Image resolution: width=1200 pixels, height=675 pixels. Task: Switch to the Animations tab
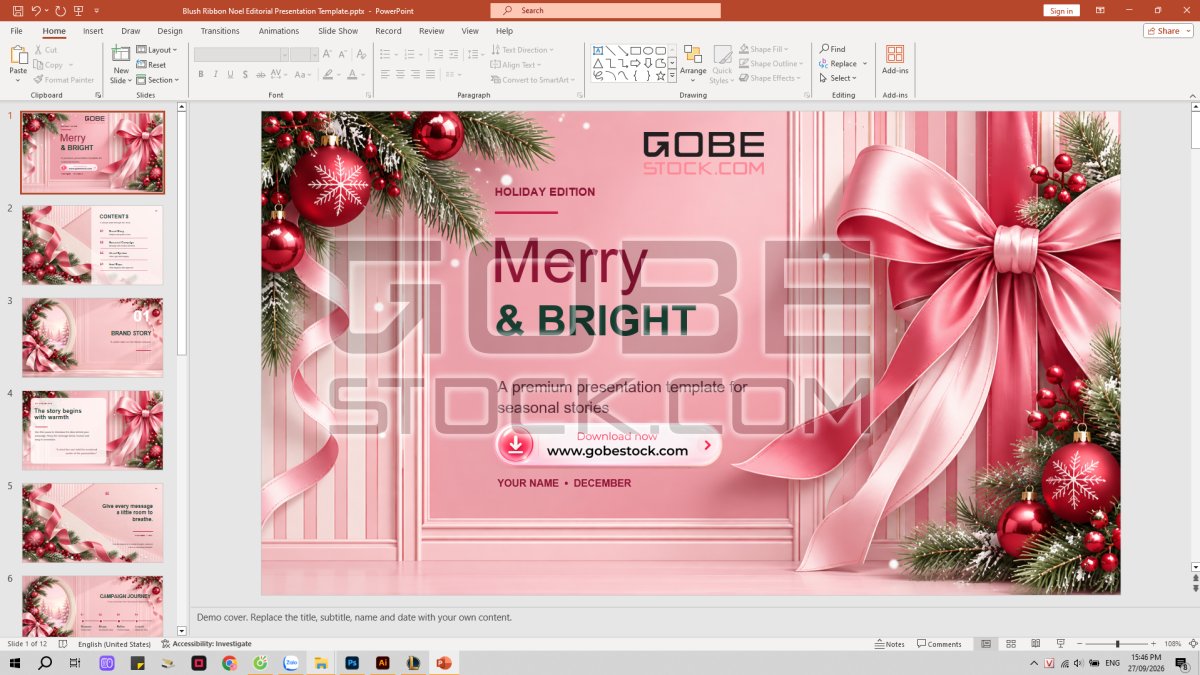pyautogui.click(x=279, y=31)
